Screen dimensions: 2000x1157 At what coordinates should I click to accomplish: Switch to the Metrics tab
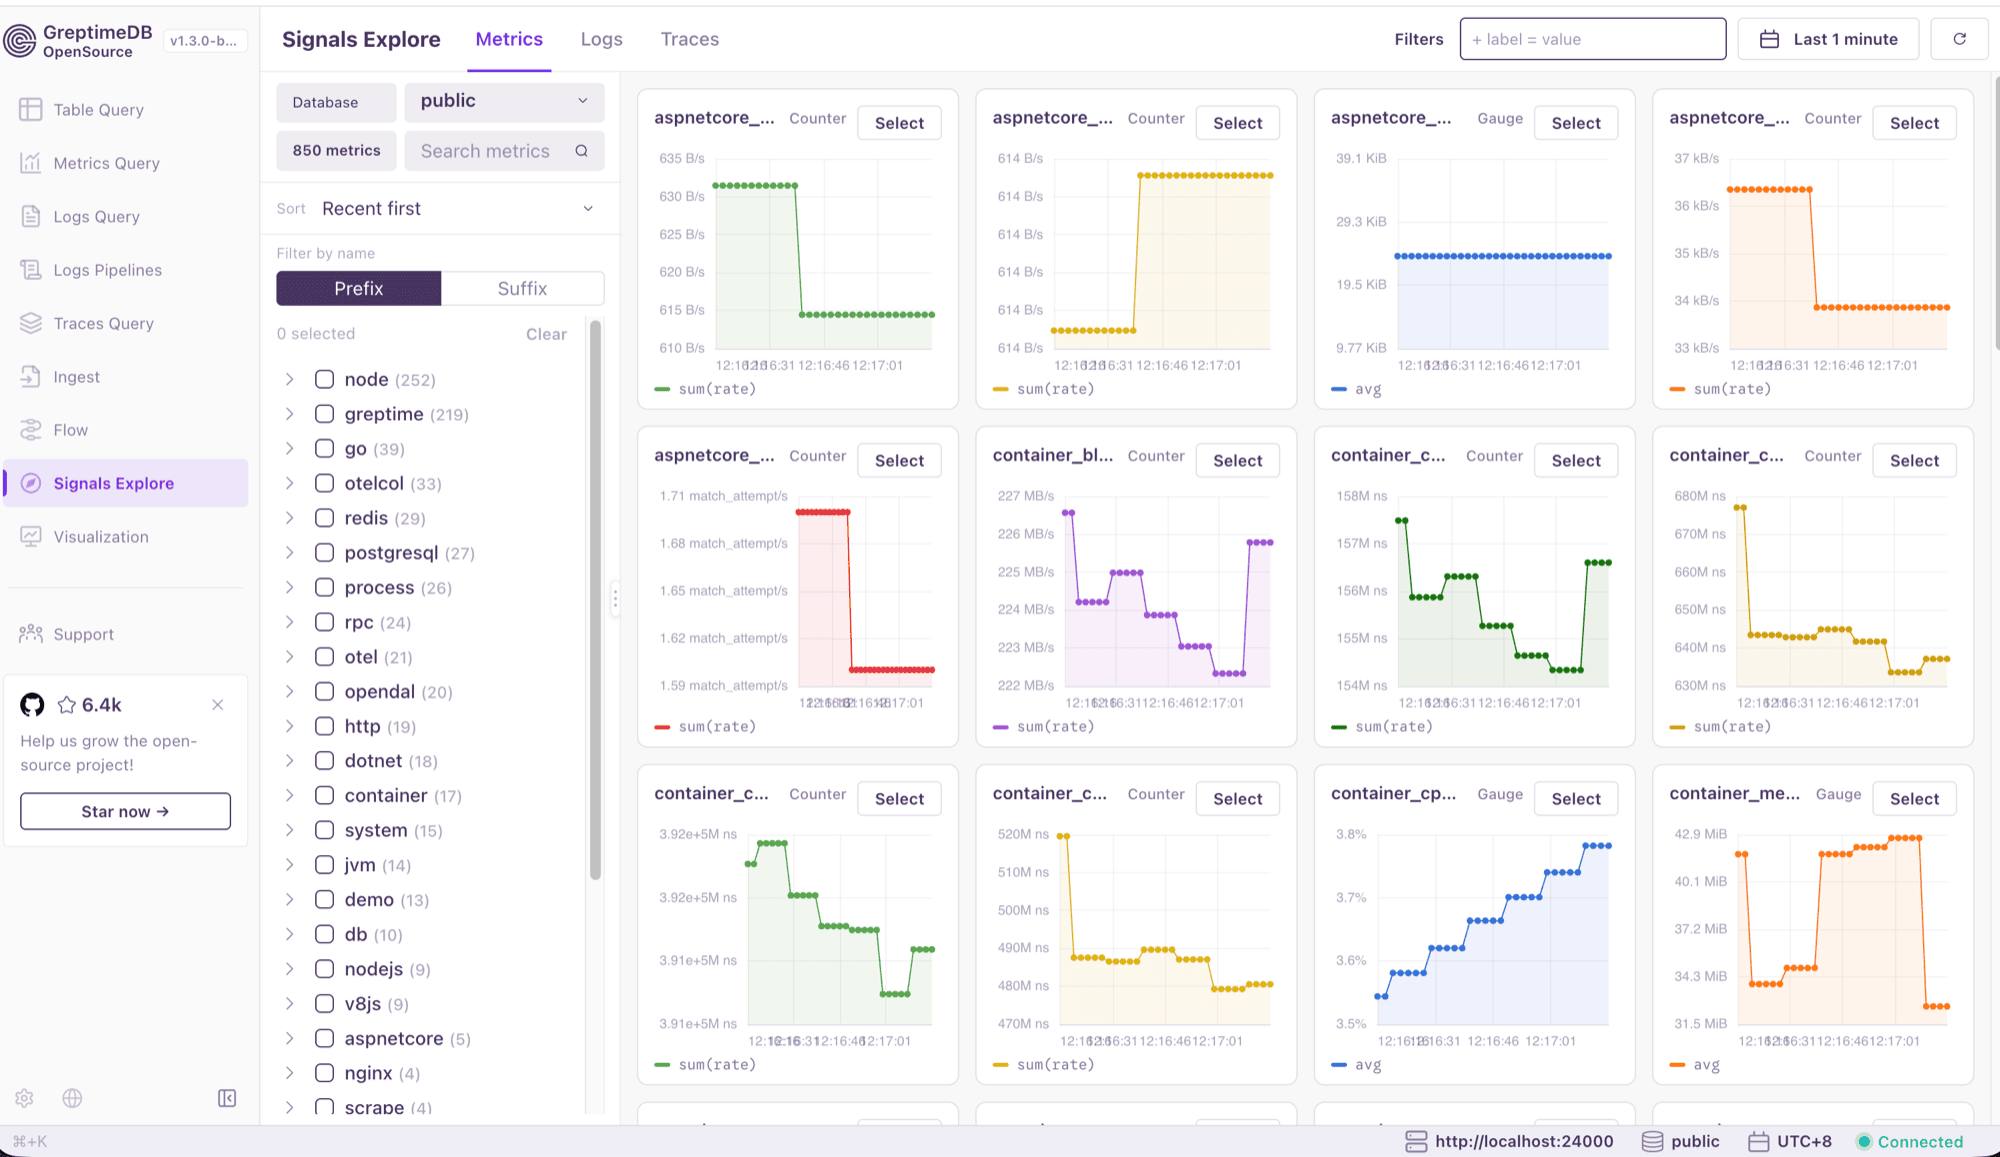(x=509, y=39)
